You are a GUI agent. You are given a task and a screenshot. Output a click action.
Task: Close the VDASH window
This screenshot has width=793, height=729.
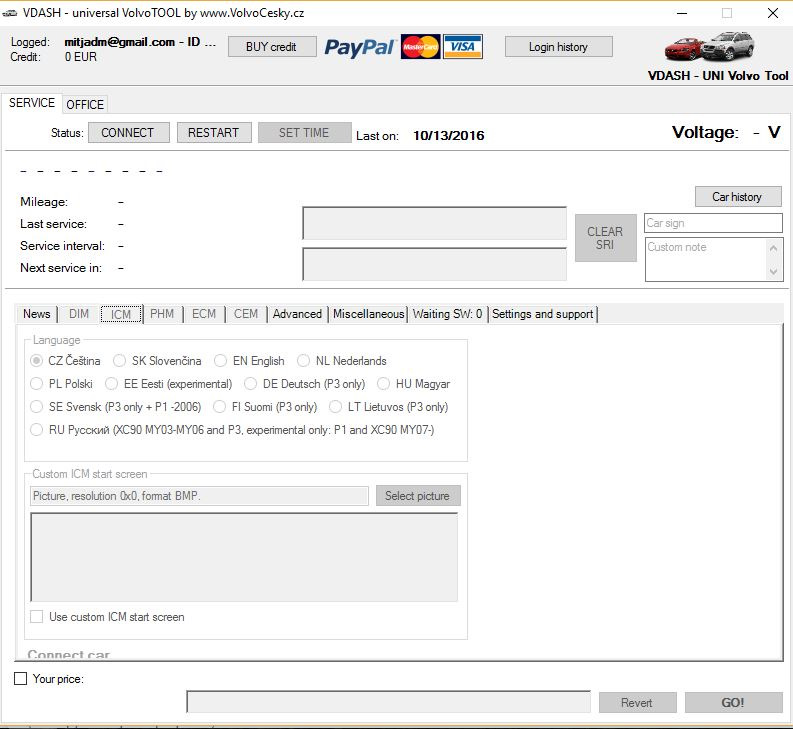pyautogui.click(x=773, y=13)
